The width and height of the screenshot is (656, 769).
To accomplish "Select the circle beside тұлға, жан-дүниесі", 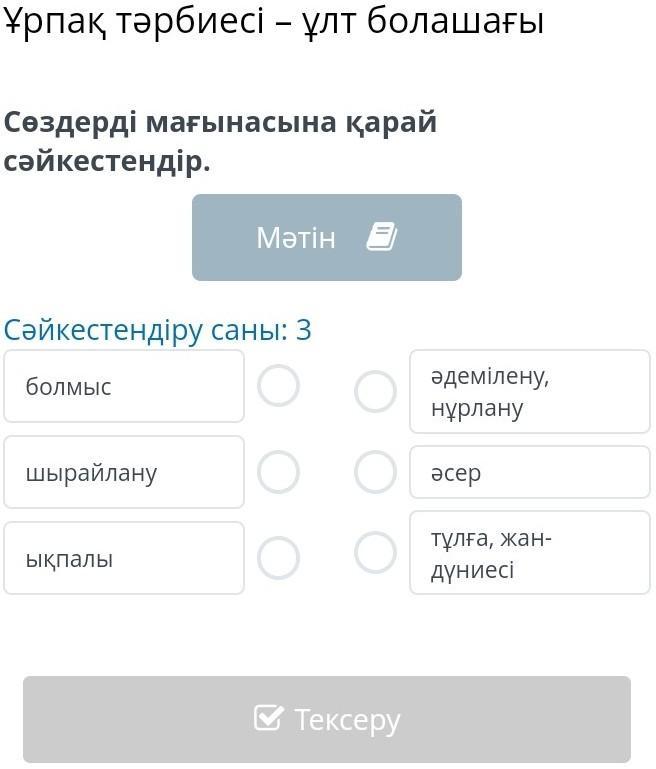I will click(375, 552).
